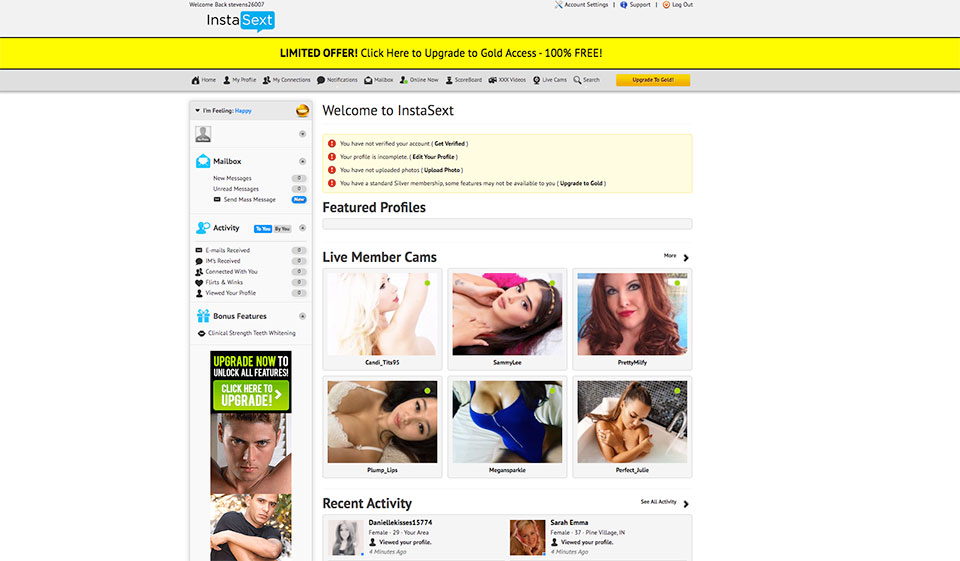Click the blank profile avatar in sidebar
This screenshot has width=960, height=561.
pos(203,134)
